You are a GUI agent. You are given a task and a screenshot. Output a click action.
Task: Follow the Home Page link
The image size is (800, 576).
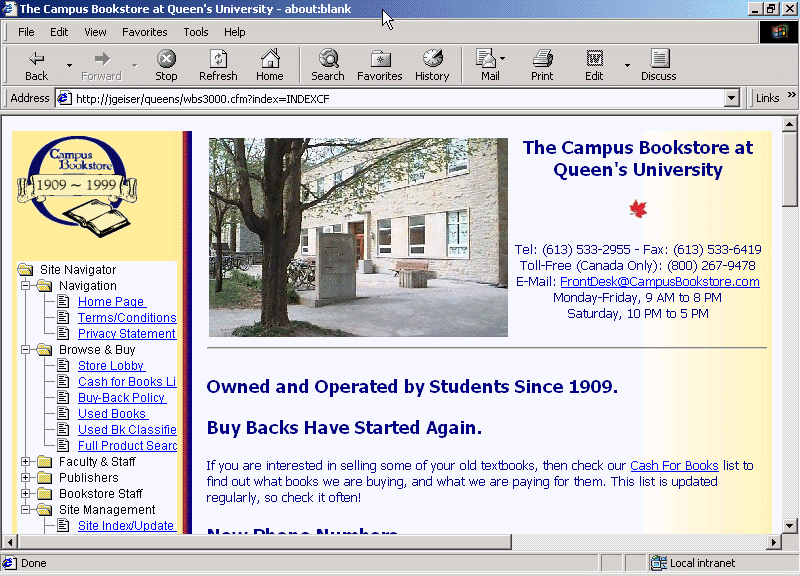tap(112, 302)
